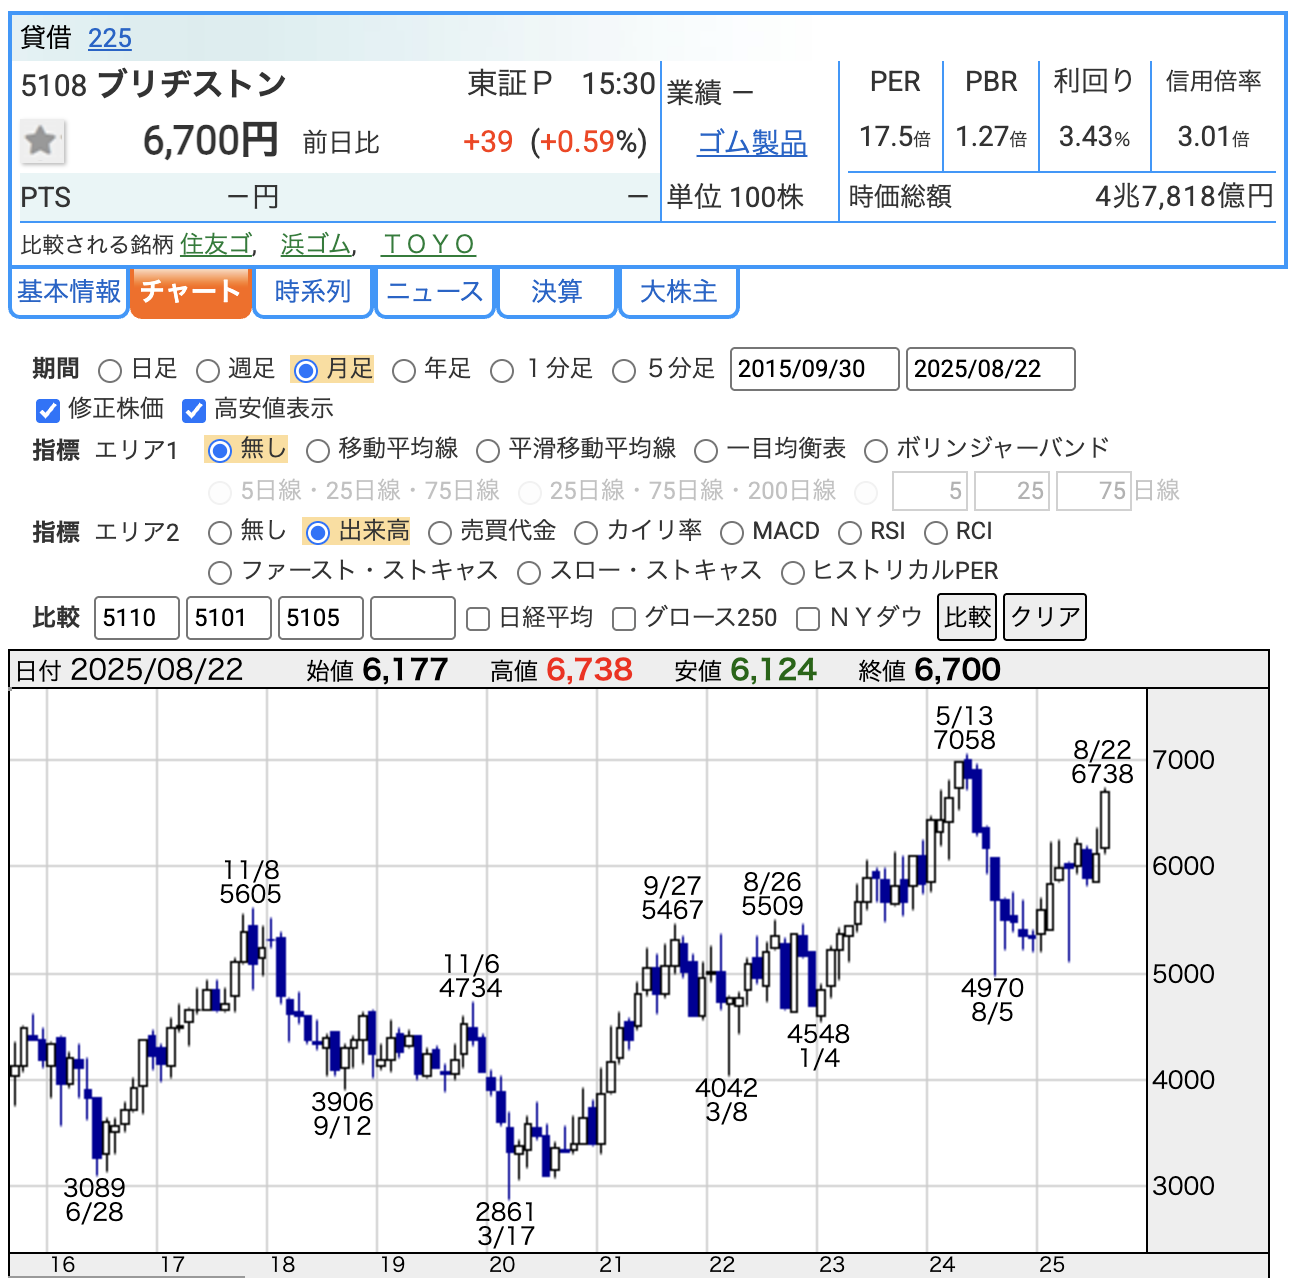Image resolution: width=1296 pixels, height=1278 pixels.
Task: Click the 信用倍率 value 3.01倍
Action: click(x=1213, y=137)
